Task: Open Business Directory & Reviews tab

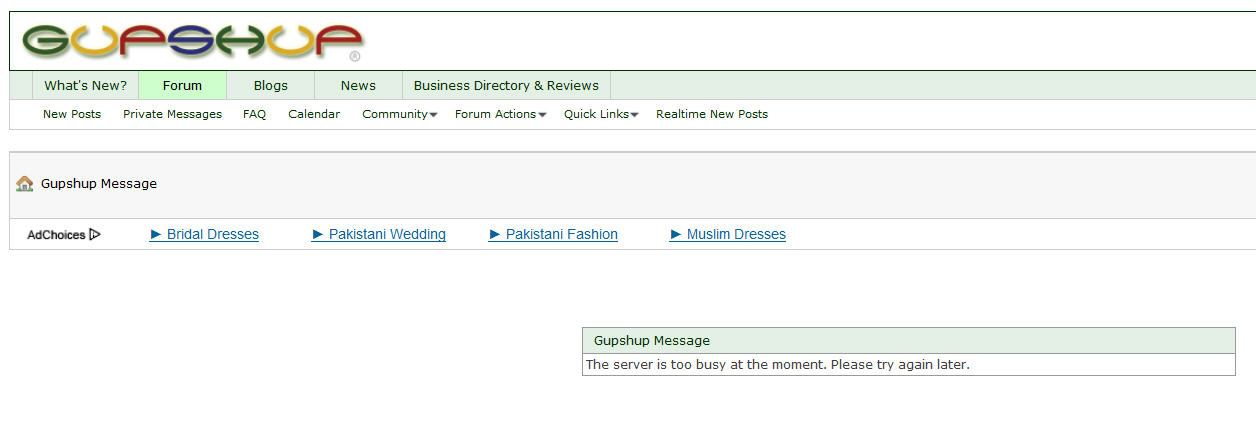Action: coord(506,86)
